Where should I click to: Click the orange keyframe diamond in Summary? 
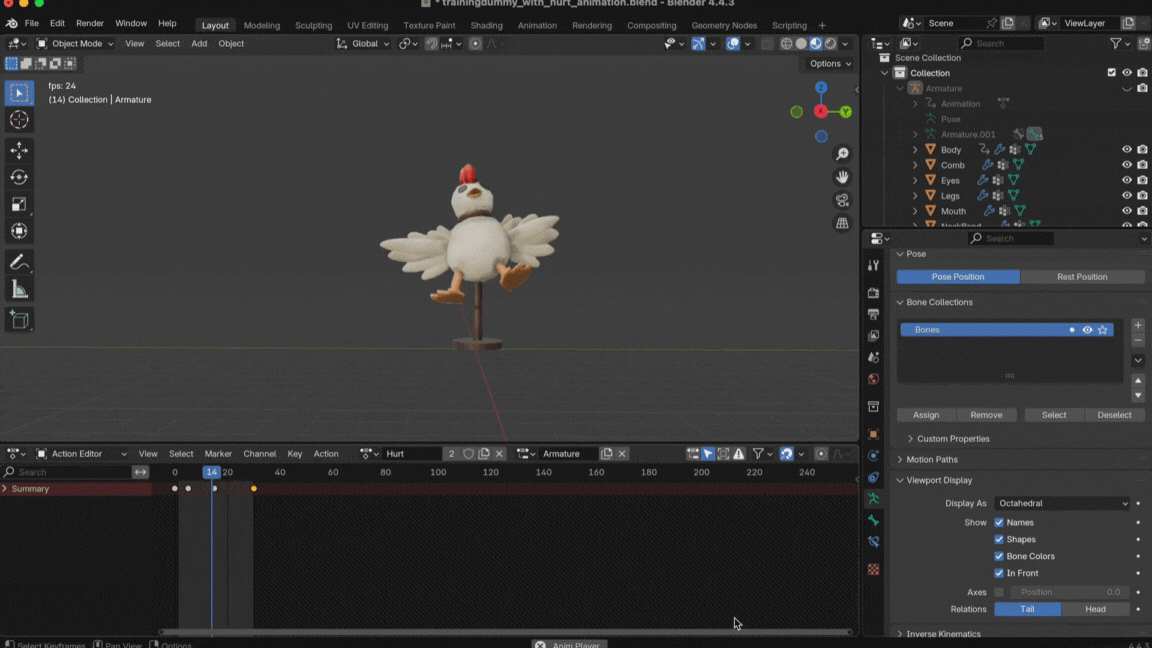pyautogui.click(x=254, y=489)
